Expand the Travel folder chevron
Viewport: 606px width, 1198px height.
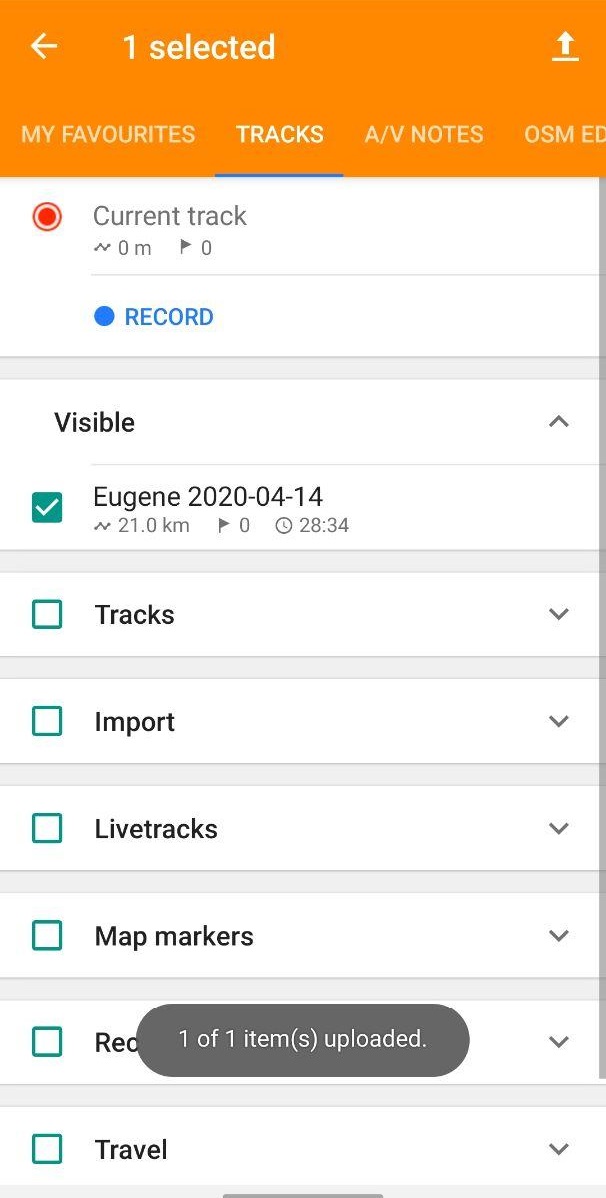[x=559, y=1149]
